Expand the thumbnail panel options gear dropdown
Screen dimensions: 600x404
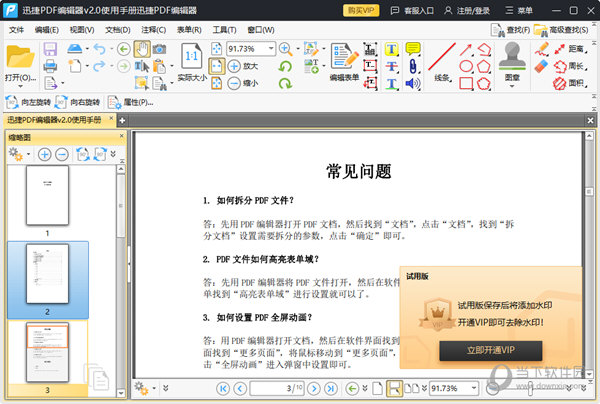pyautogui.click(x=28, y=154)
